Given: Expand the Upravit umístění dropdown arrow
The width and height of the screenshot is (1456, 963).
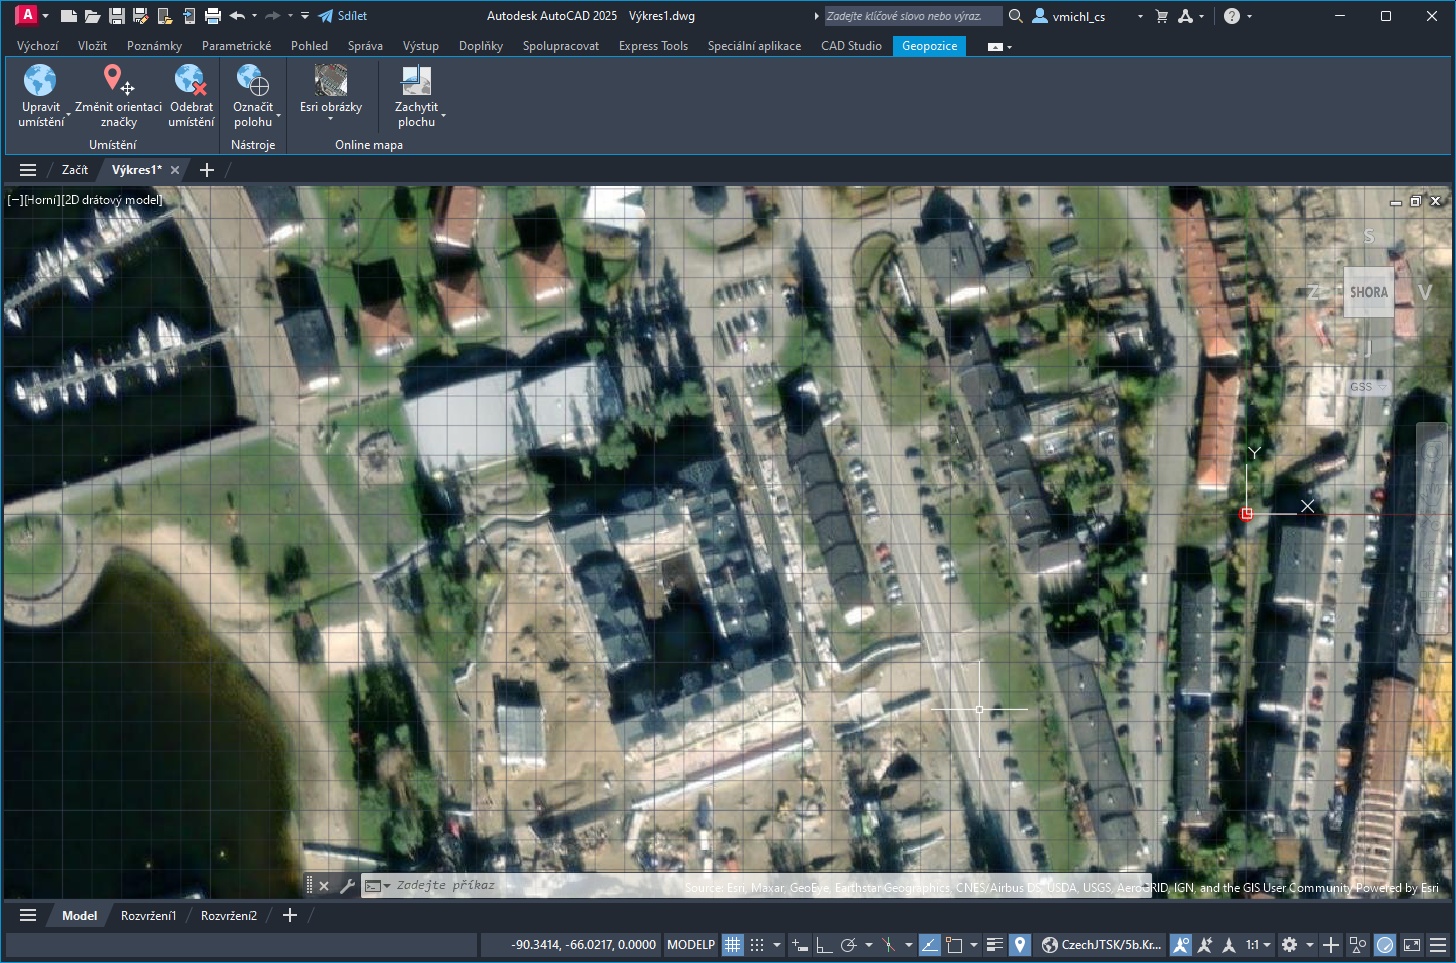Looking at the screenshot, I should tap(68, 117).
